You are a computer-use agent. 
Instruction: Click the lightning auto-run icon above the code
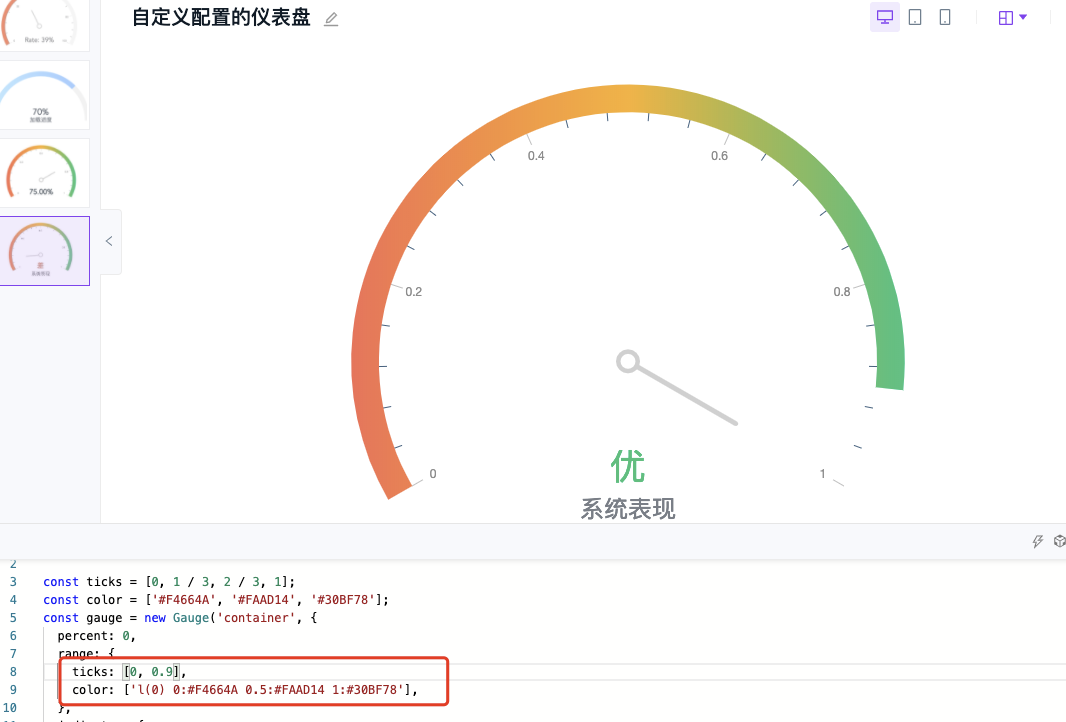(1037, 541)
